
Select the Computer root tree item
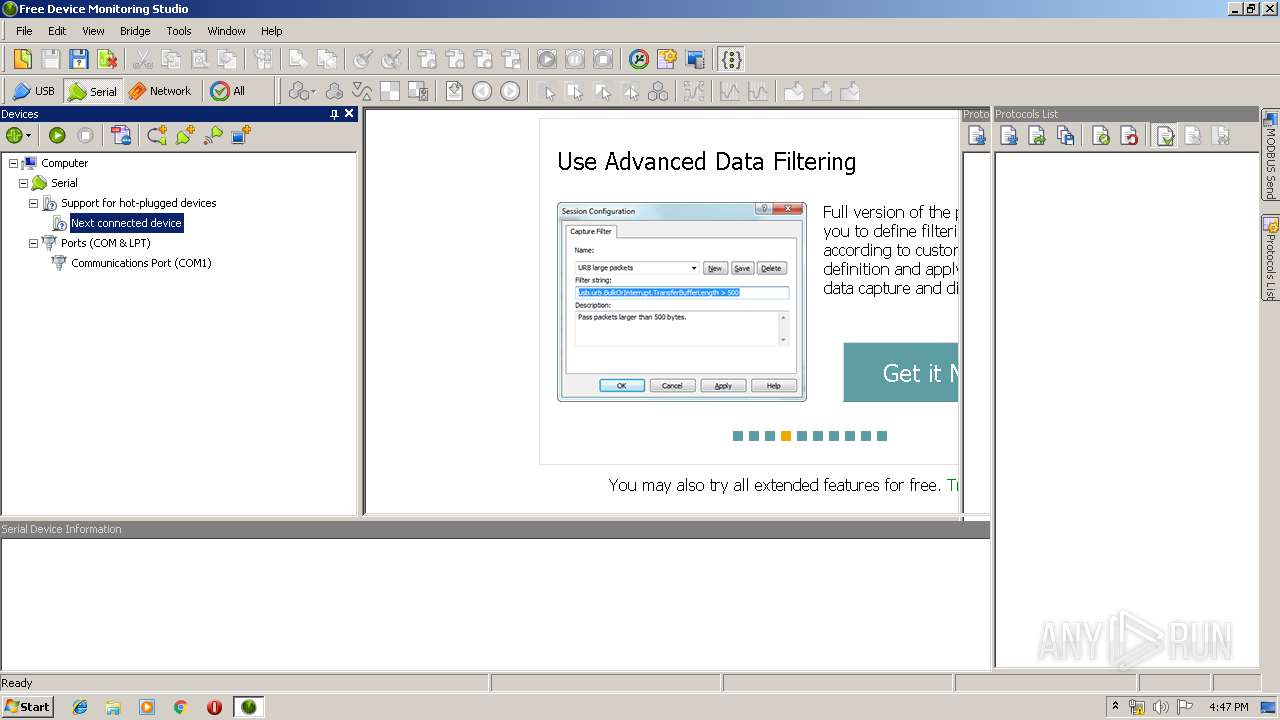[x=64, y=163]
